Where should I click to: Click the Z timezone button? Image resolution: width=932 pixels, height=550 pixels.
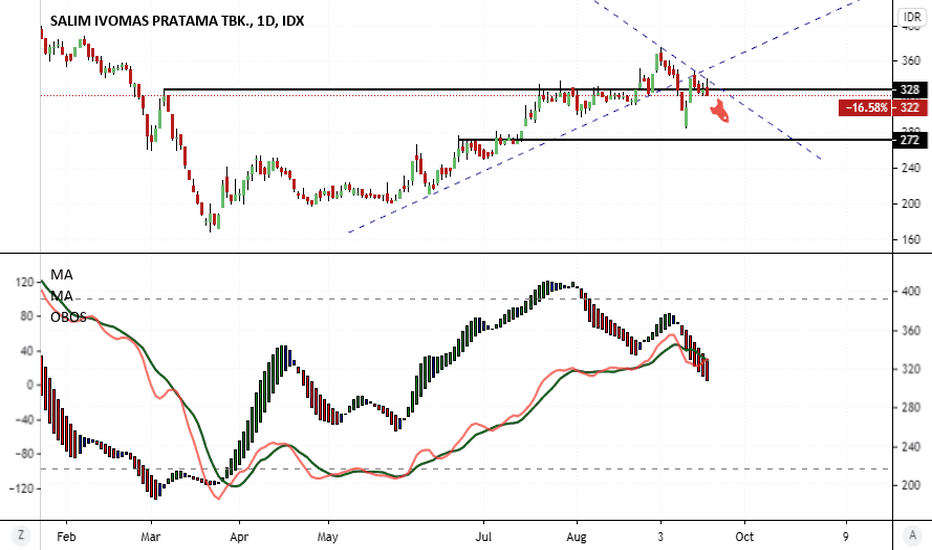[21, 536]
